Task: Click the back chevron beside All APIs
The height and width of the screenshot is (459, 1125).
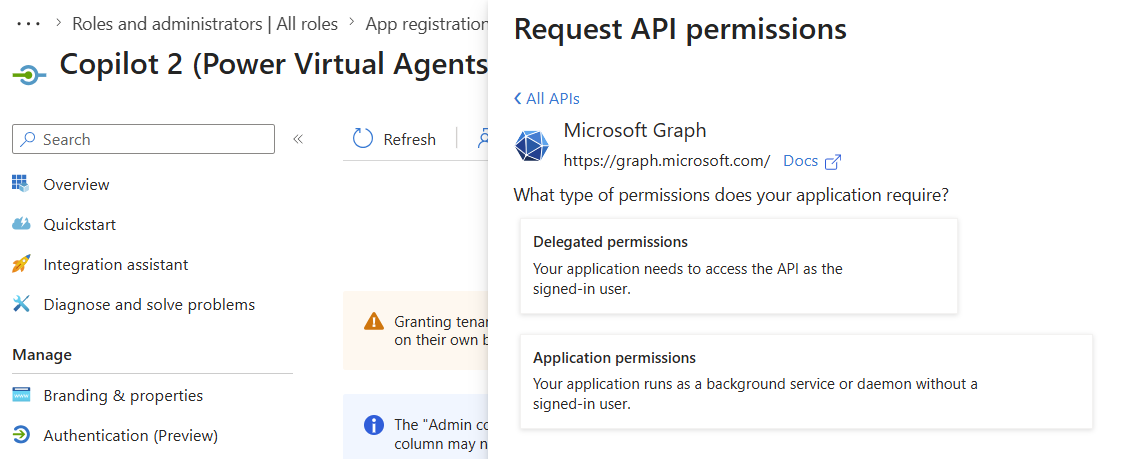Action: [518, 99]
